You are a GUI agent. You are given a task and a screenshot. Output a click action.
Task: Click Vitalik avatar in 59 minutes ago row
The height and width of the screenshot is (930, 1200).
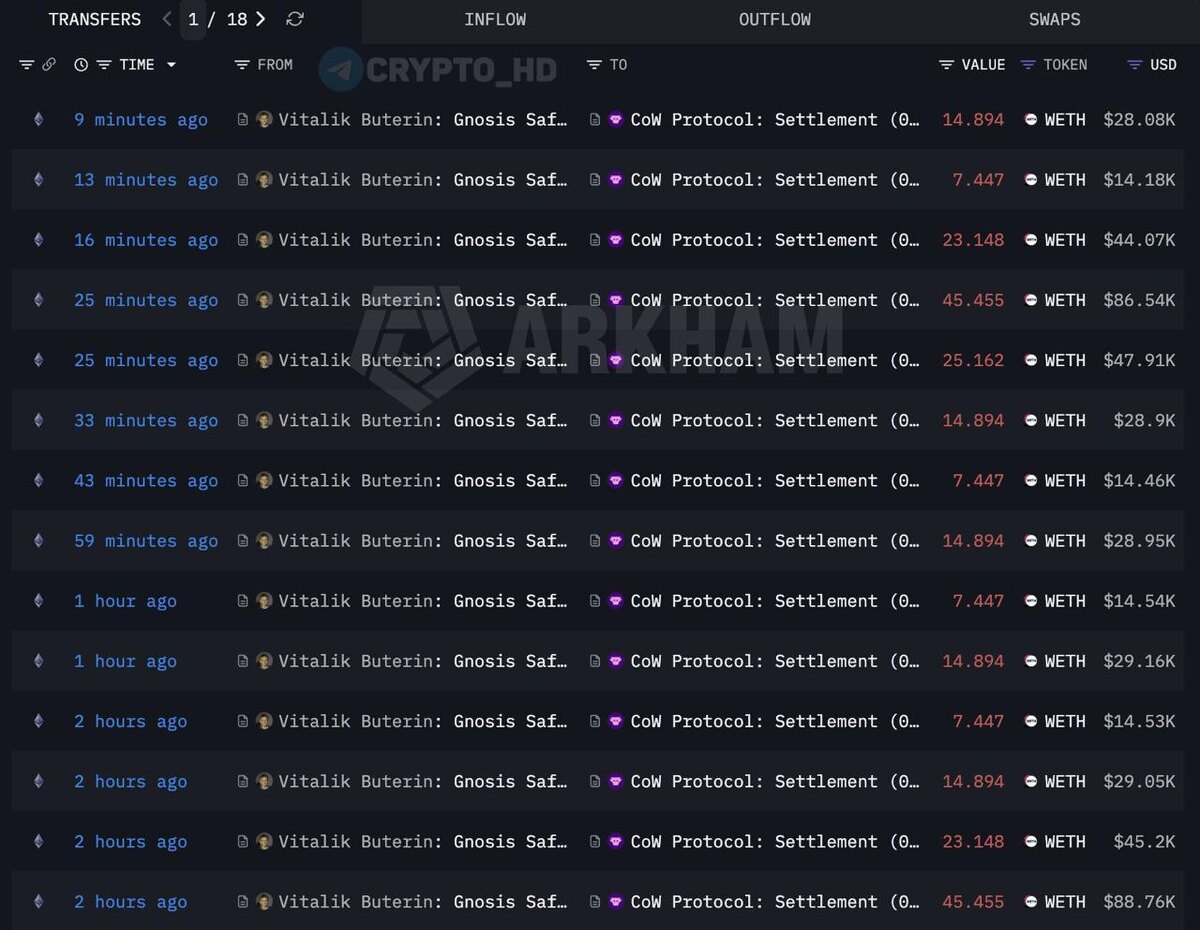point(264,540)
